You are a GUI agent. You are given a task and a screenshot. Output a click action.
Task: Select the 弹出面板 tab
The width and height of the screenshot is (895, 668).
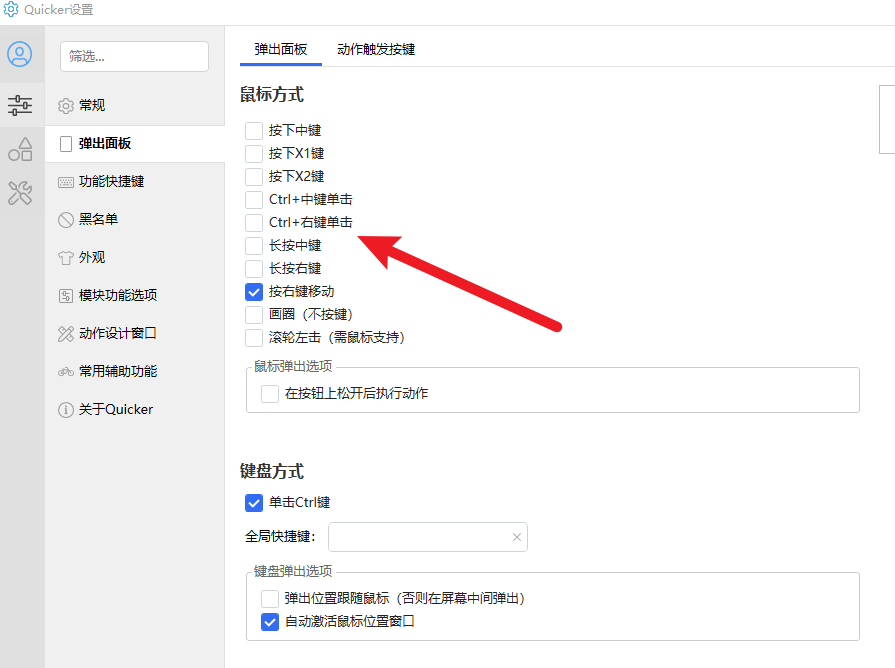[281, 50]
